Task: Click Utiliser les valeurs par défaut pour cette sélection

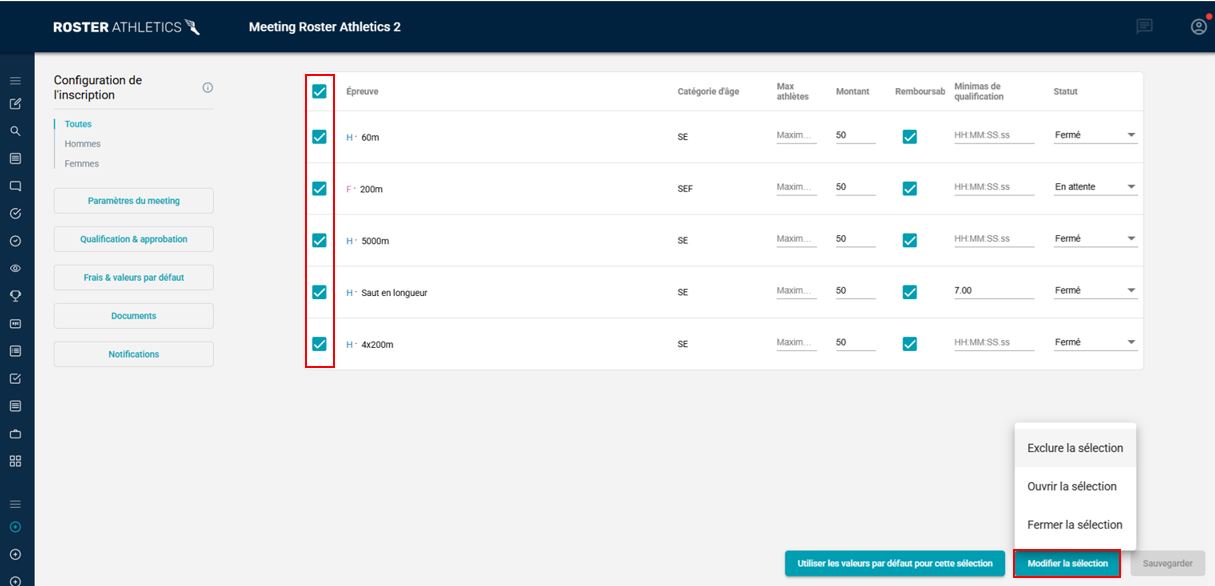Action: (x=895, y=563)
